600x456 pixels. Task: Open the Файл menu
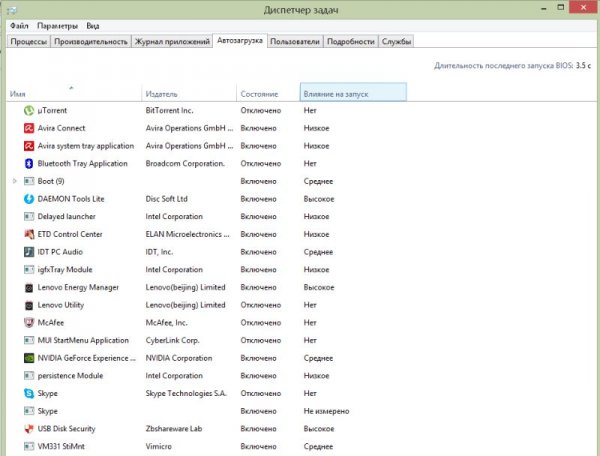pyautogui.click(x=20, y=24)
